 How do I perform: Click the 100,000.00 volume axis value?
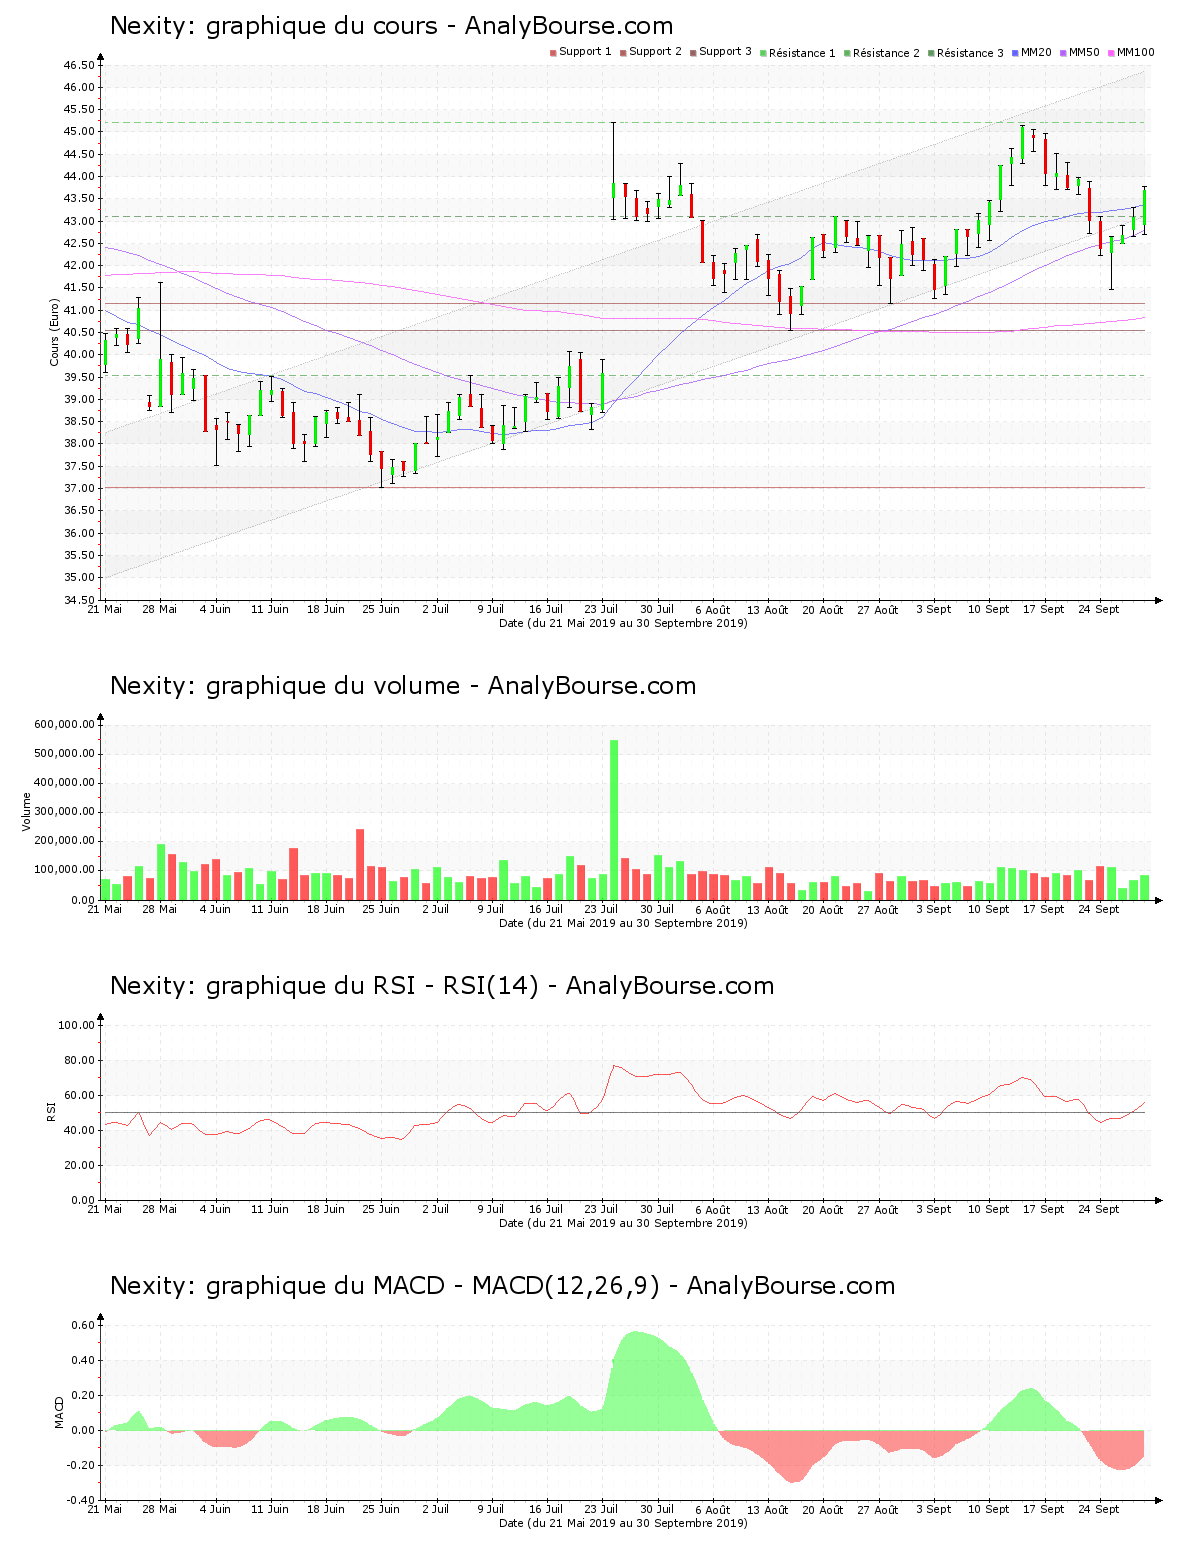[64, 870]
